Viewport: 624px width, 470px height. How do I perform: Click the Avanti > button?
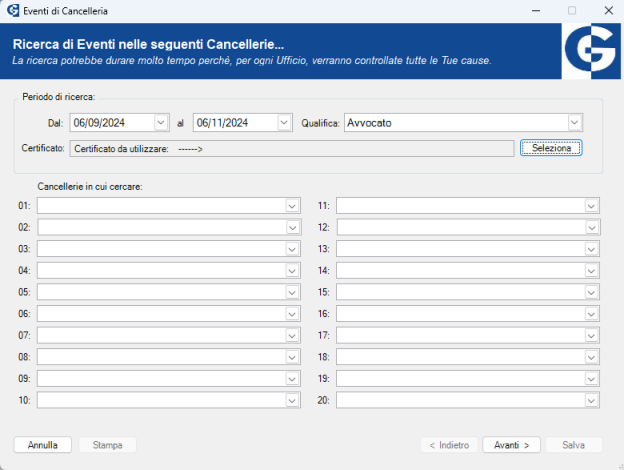511,445
